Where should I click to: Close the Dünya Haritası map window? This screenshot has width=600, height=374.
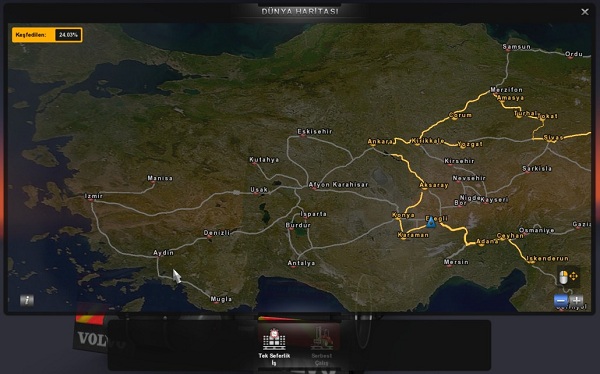[585, 12]
